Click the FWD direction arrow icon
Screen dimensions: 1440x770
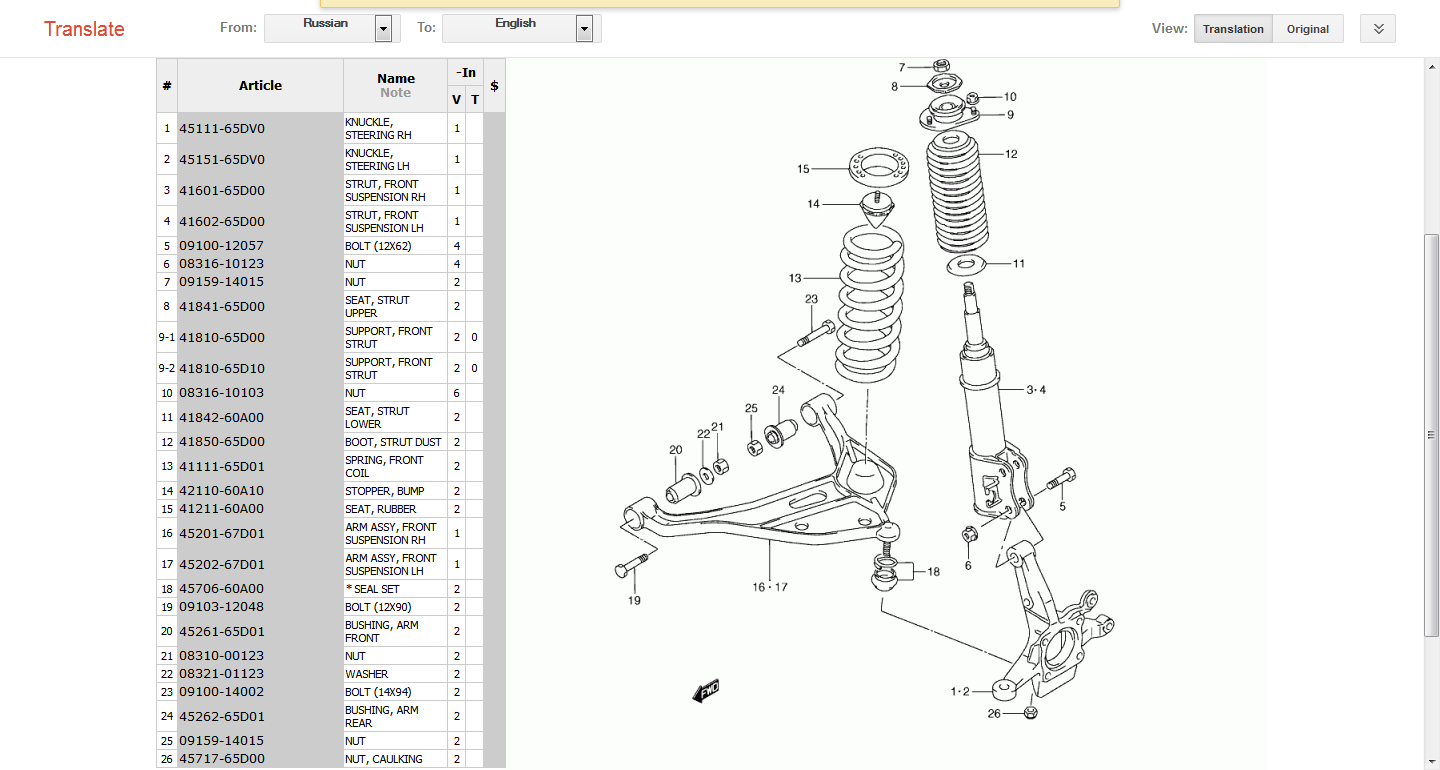click(706, 690)
